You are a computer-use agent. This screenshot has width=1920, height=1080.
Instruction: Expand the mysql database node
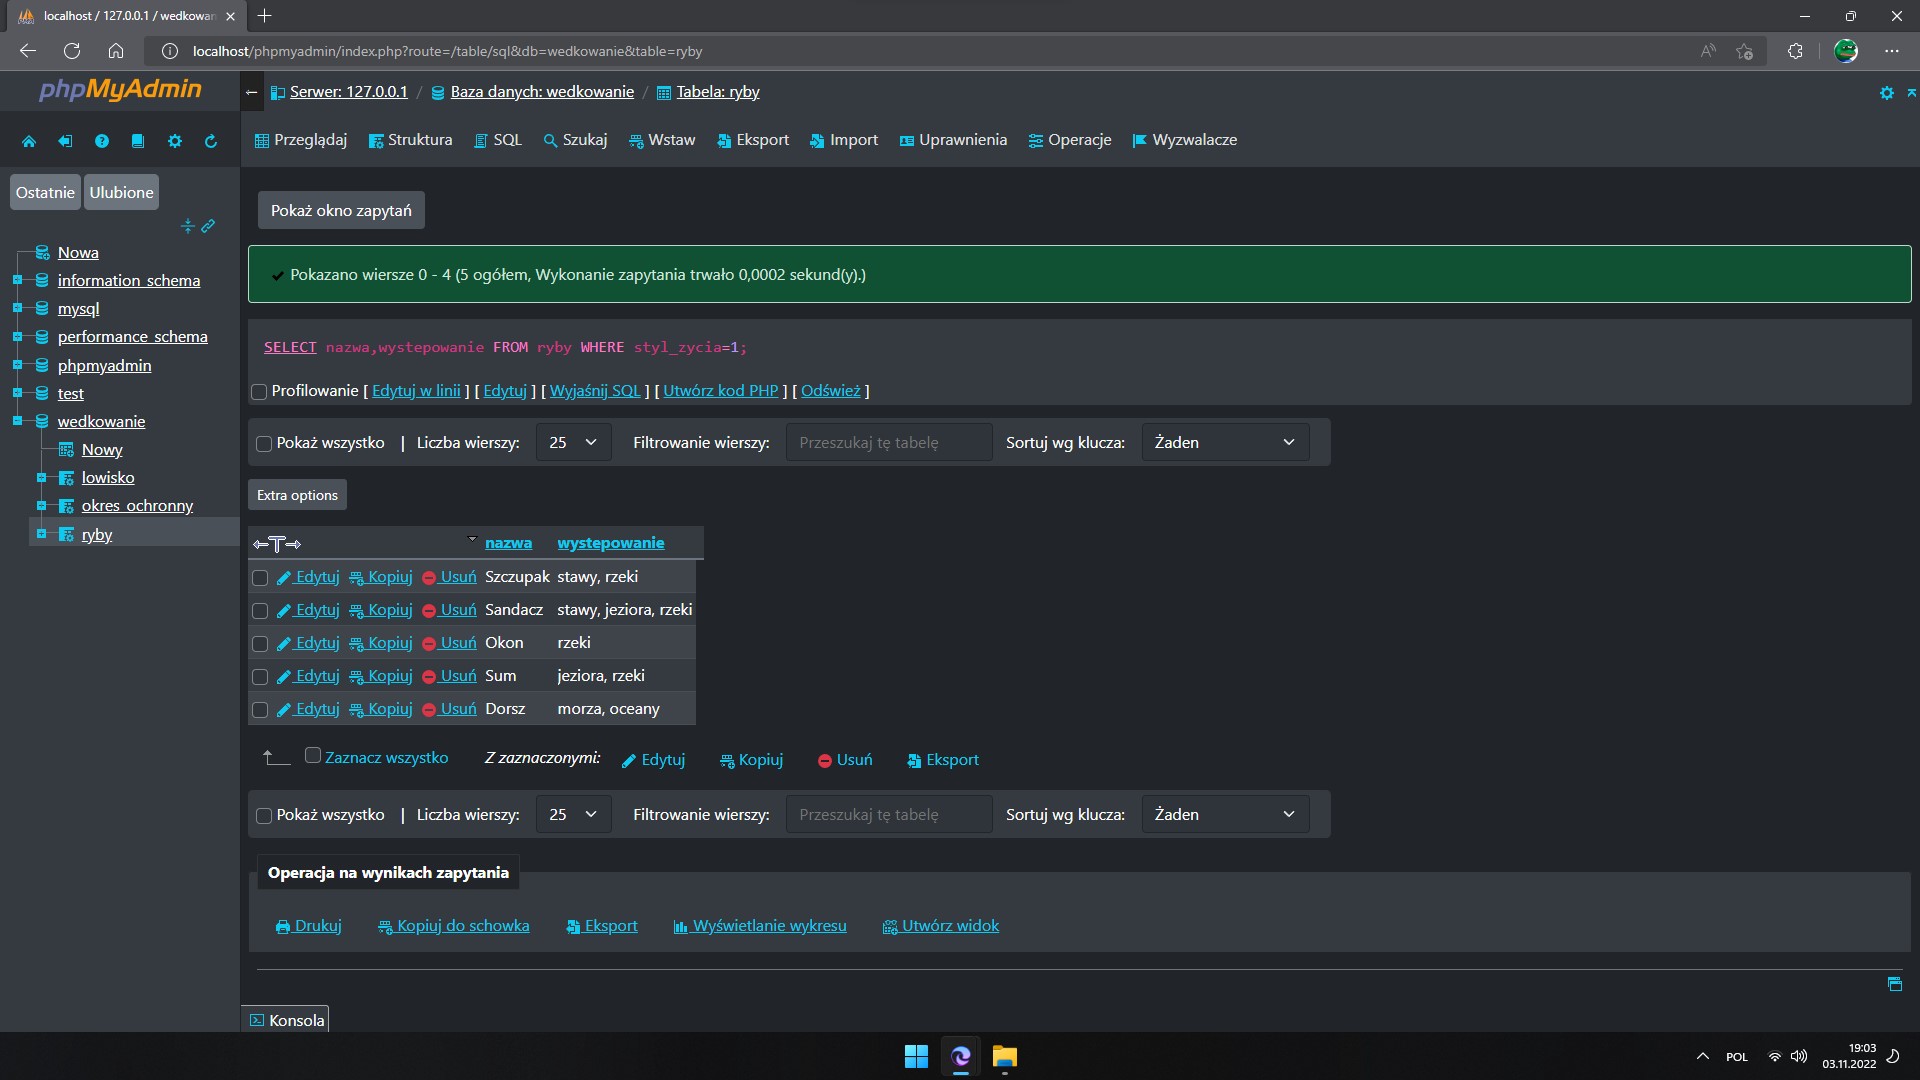[x=17, y=308]
